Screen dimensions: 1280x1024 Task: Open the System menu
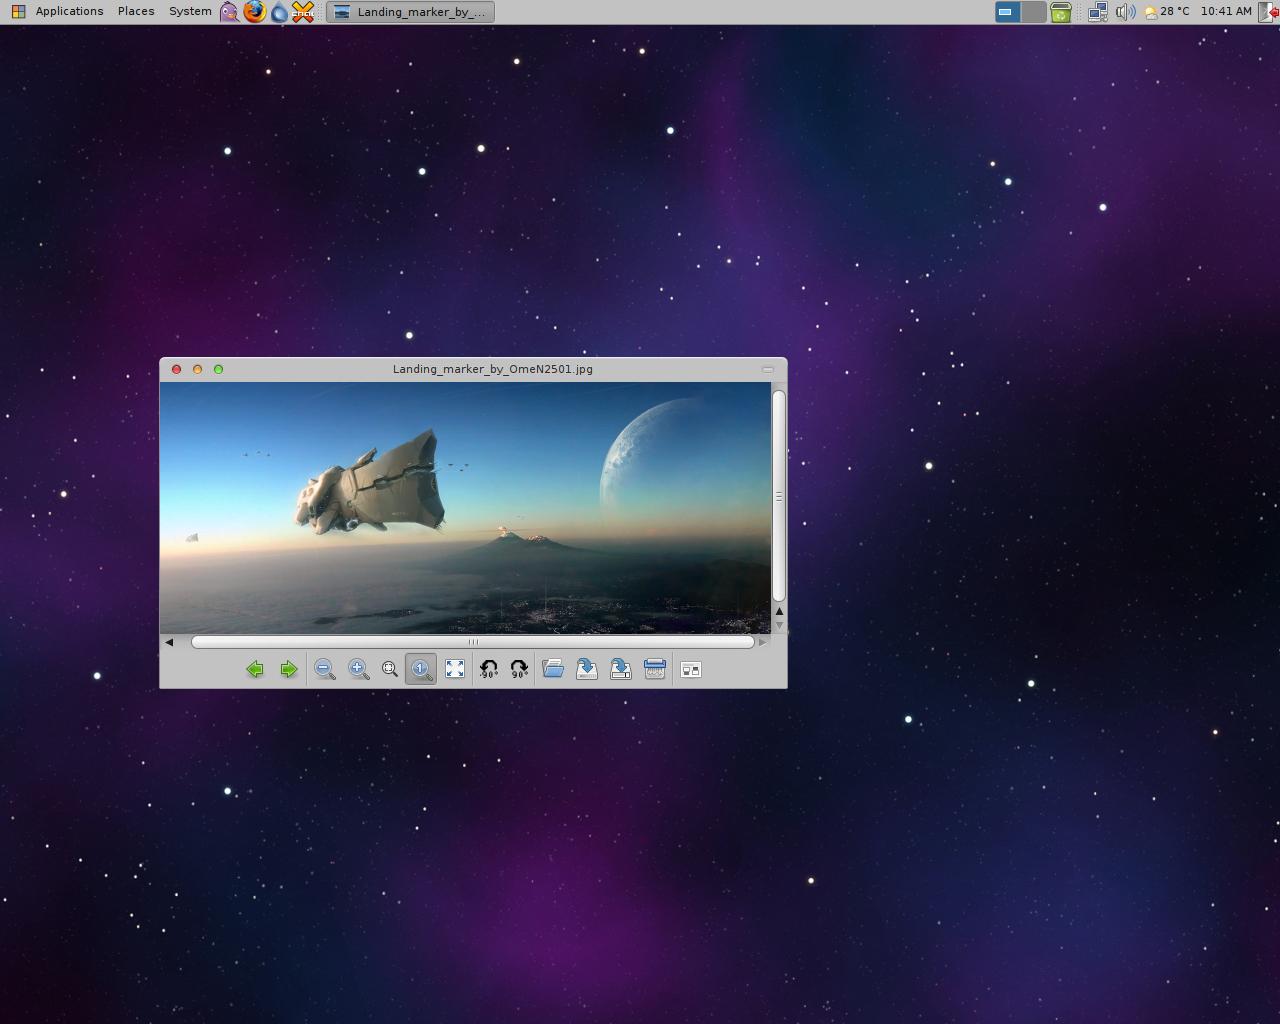tap(190, 11)
